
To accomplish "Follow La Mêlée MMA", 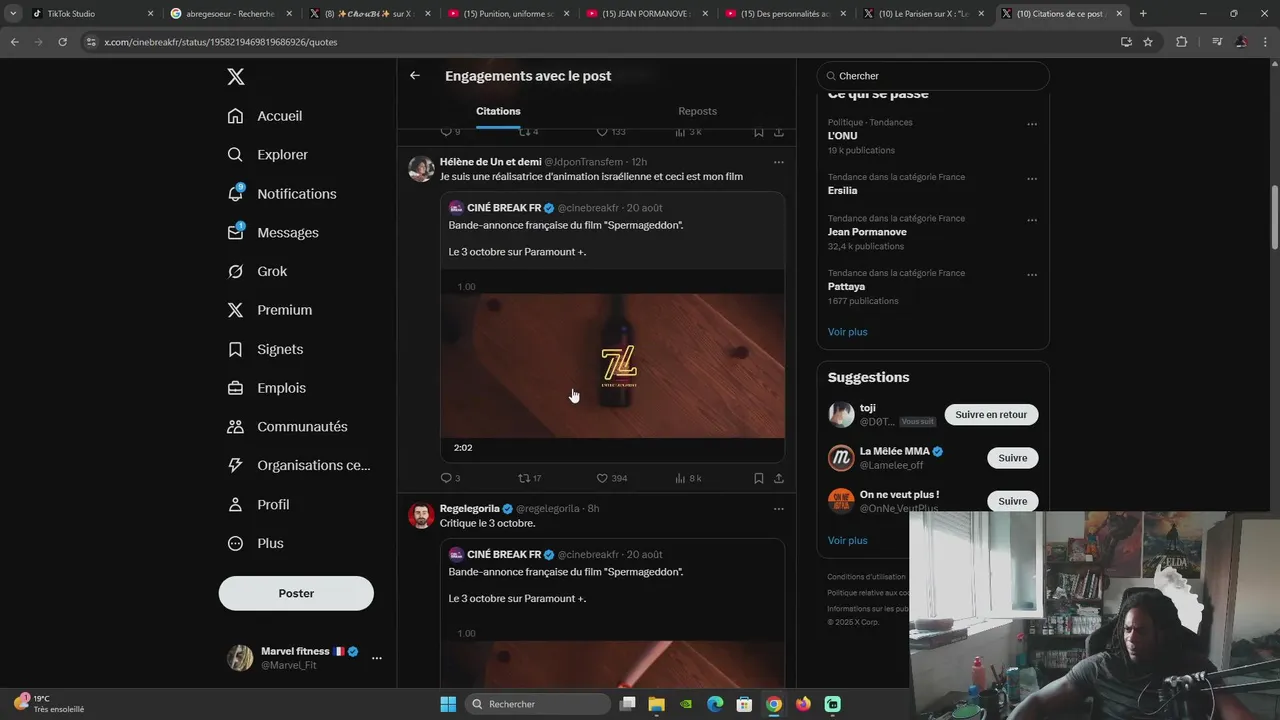I will (1013, 458).
